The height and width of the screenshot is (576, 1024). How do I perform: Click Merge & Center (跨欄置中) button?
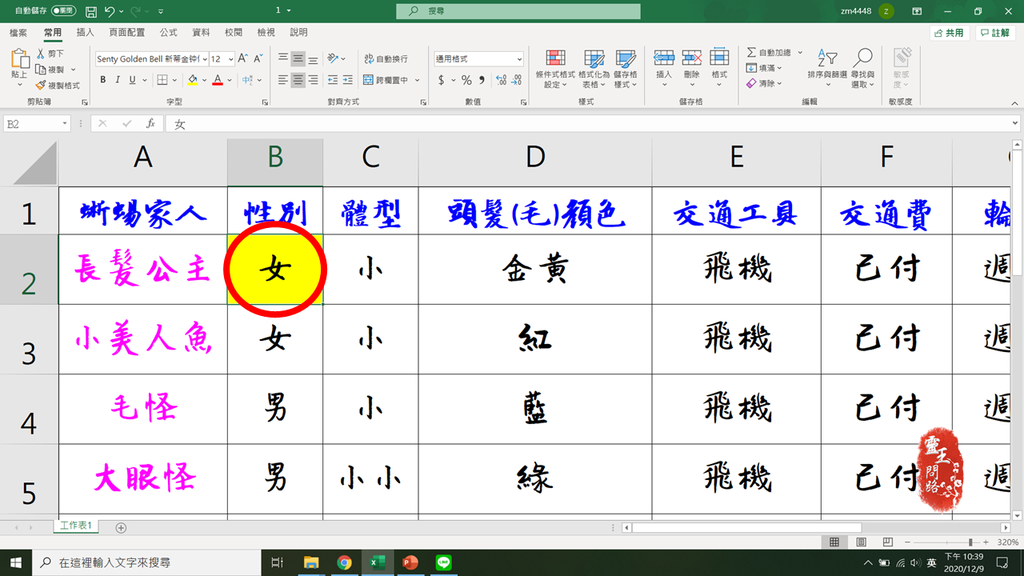coord(386,80)
